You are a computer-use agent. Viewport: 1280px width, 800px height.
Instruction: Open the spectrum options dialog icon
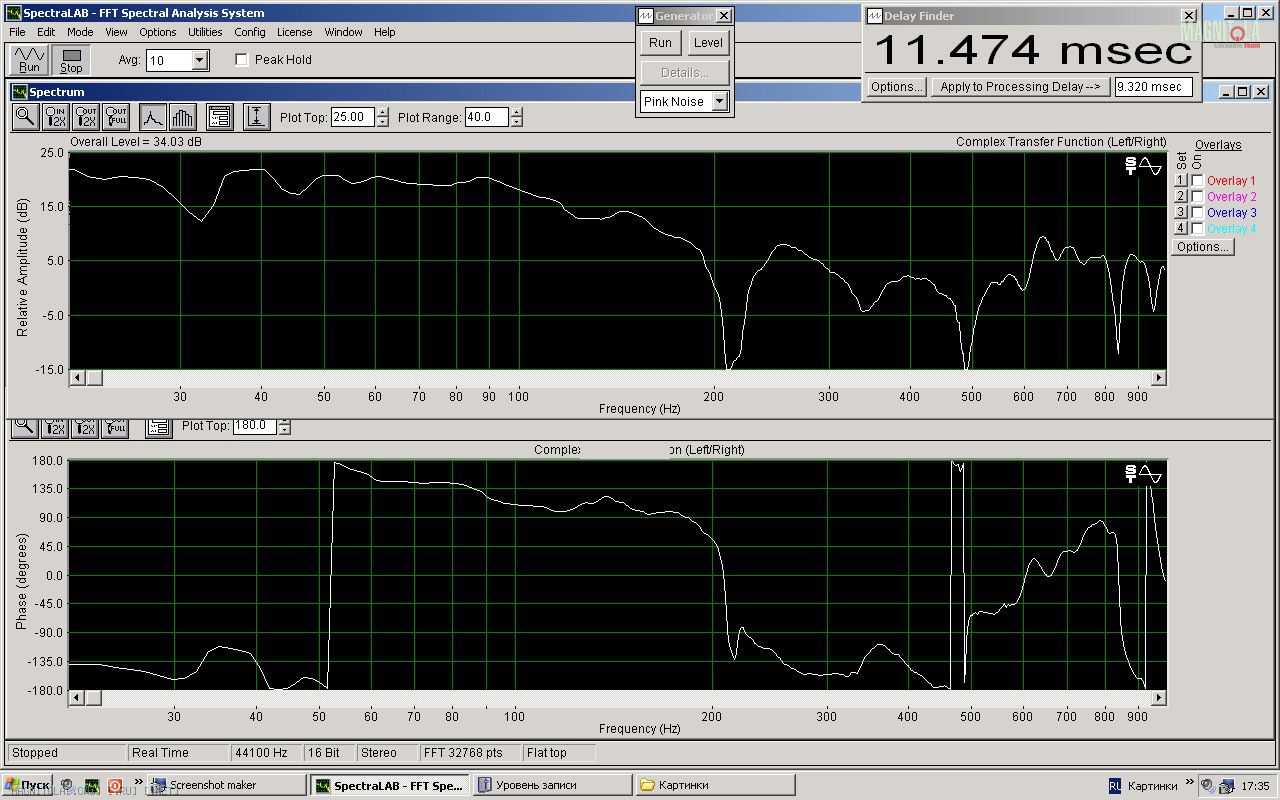point(220,117)
